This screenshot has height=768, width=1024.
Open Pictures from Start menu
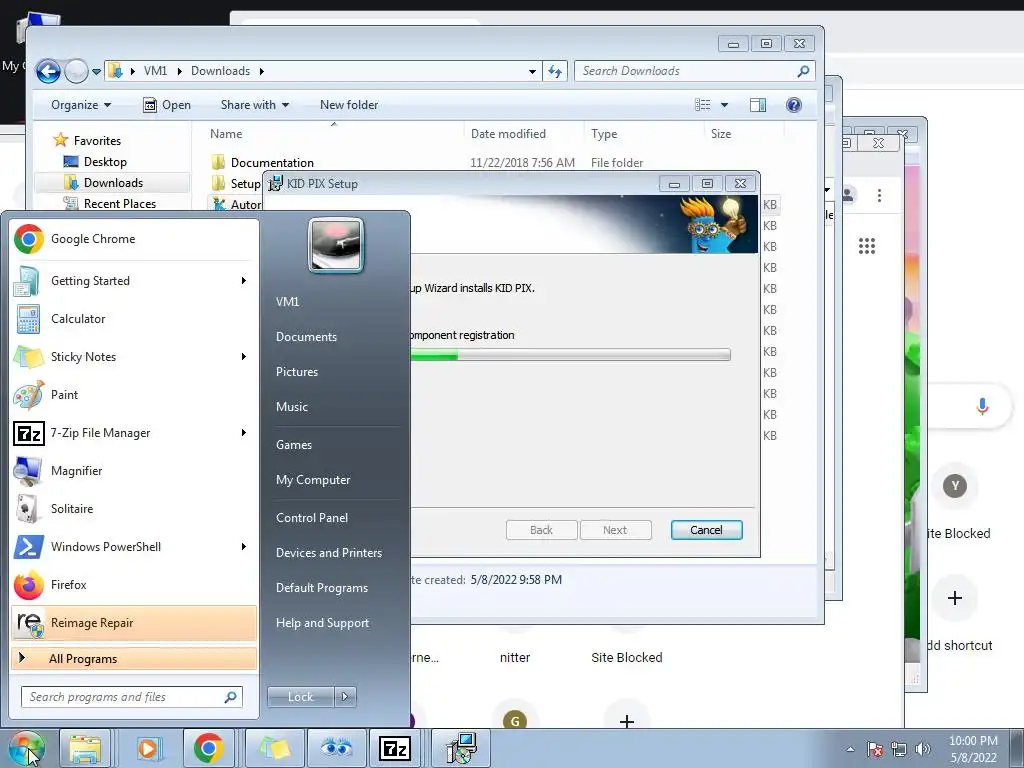[296, 372]
